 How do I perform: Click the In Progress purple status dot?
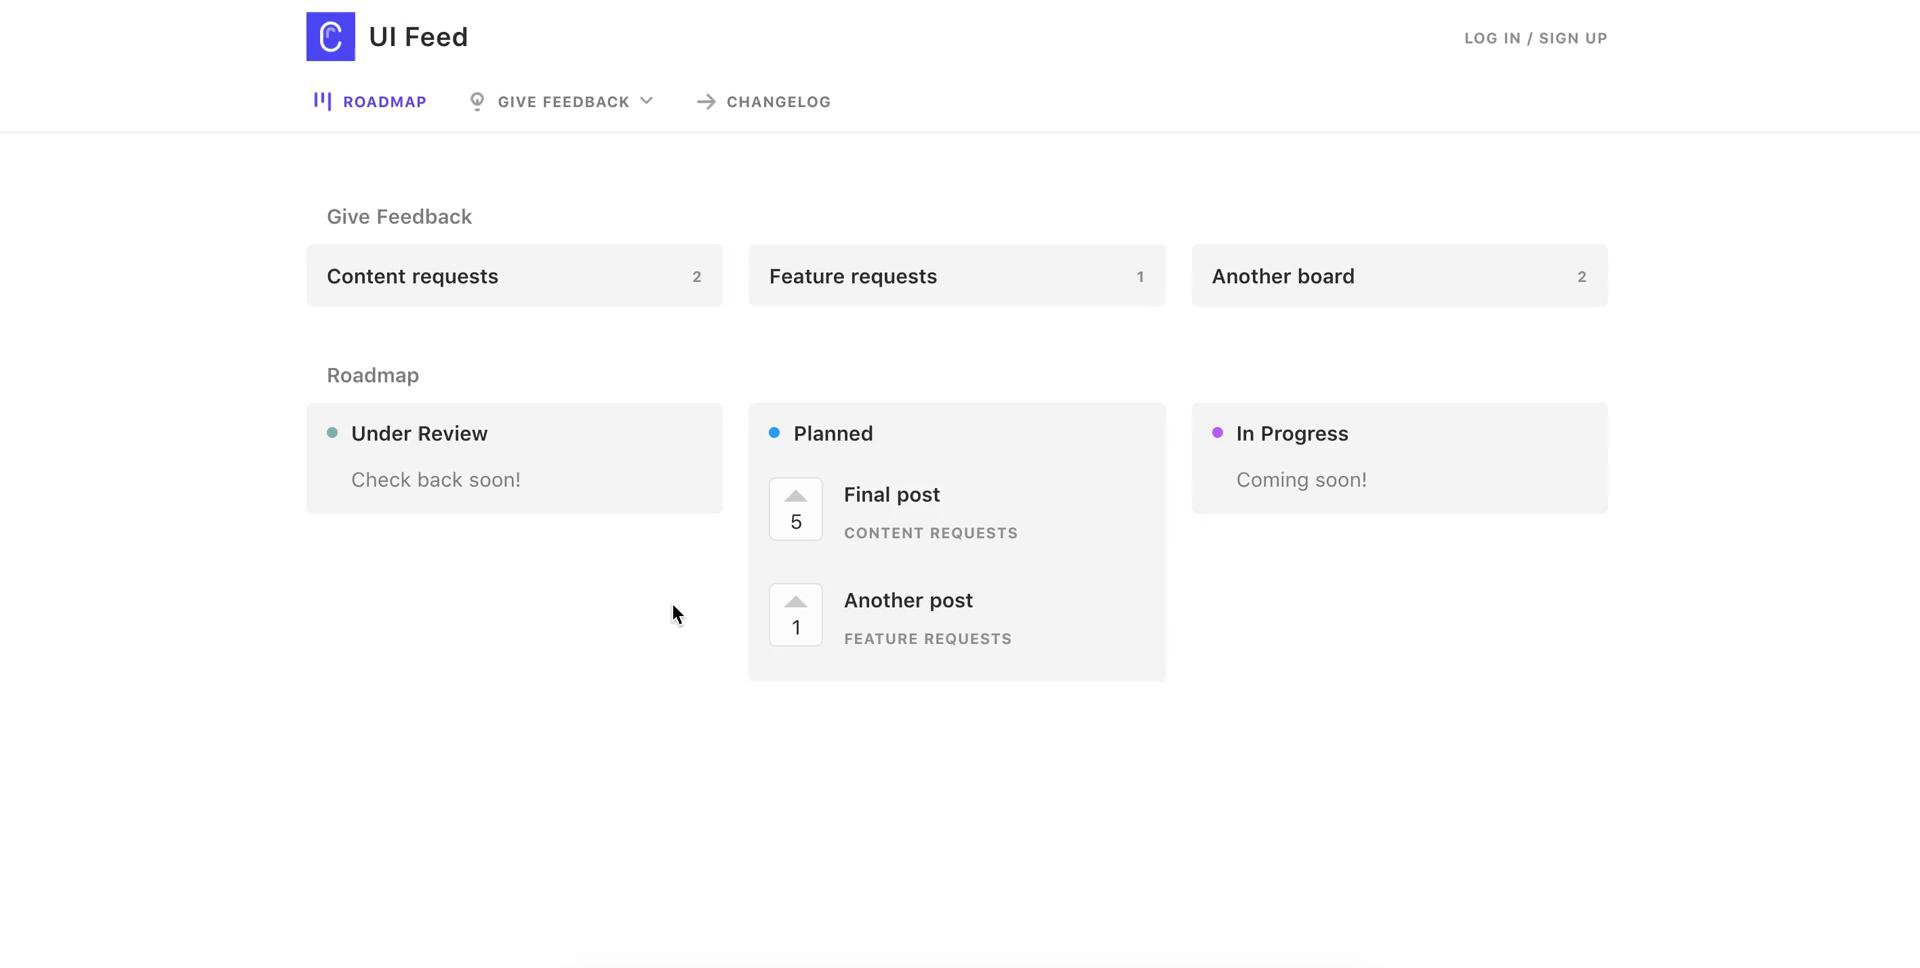pos(1217,433)
